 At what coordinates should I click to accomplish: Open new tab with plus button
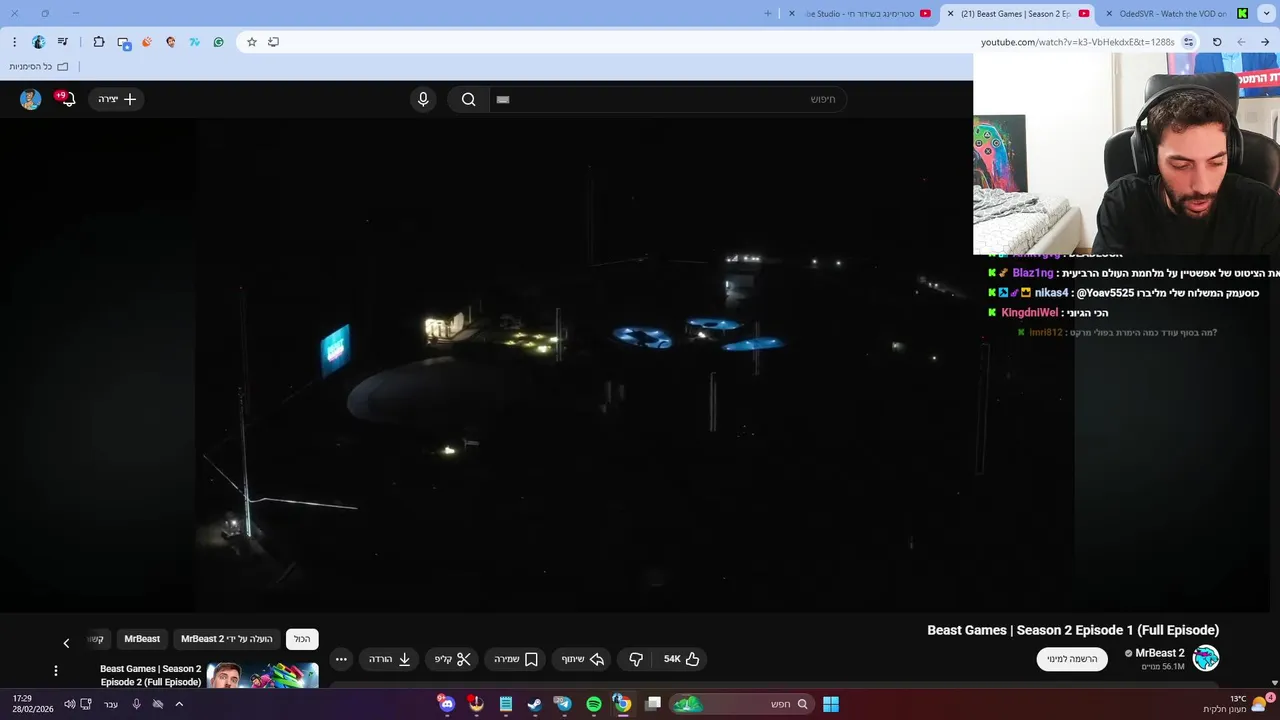coord(768,14)
